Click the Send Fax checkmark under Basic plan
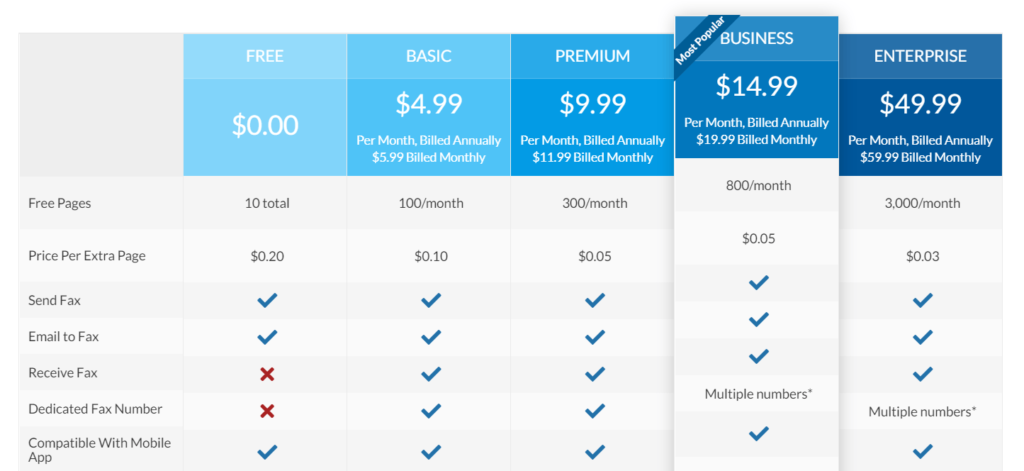This screenshot has width=1024, height=471. [431, 300]
